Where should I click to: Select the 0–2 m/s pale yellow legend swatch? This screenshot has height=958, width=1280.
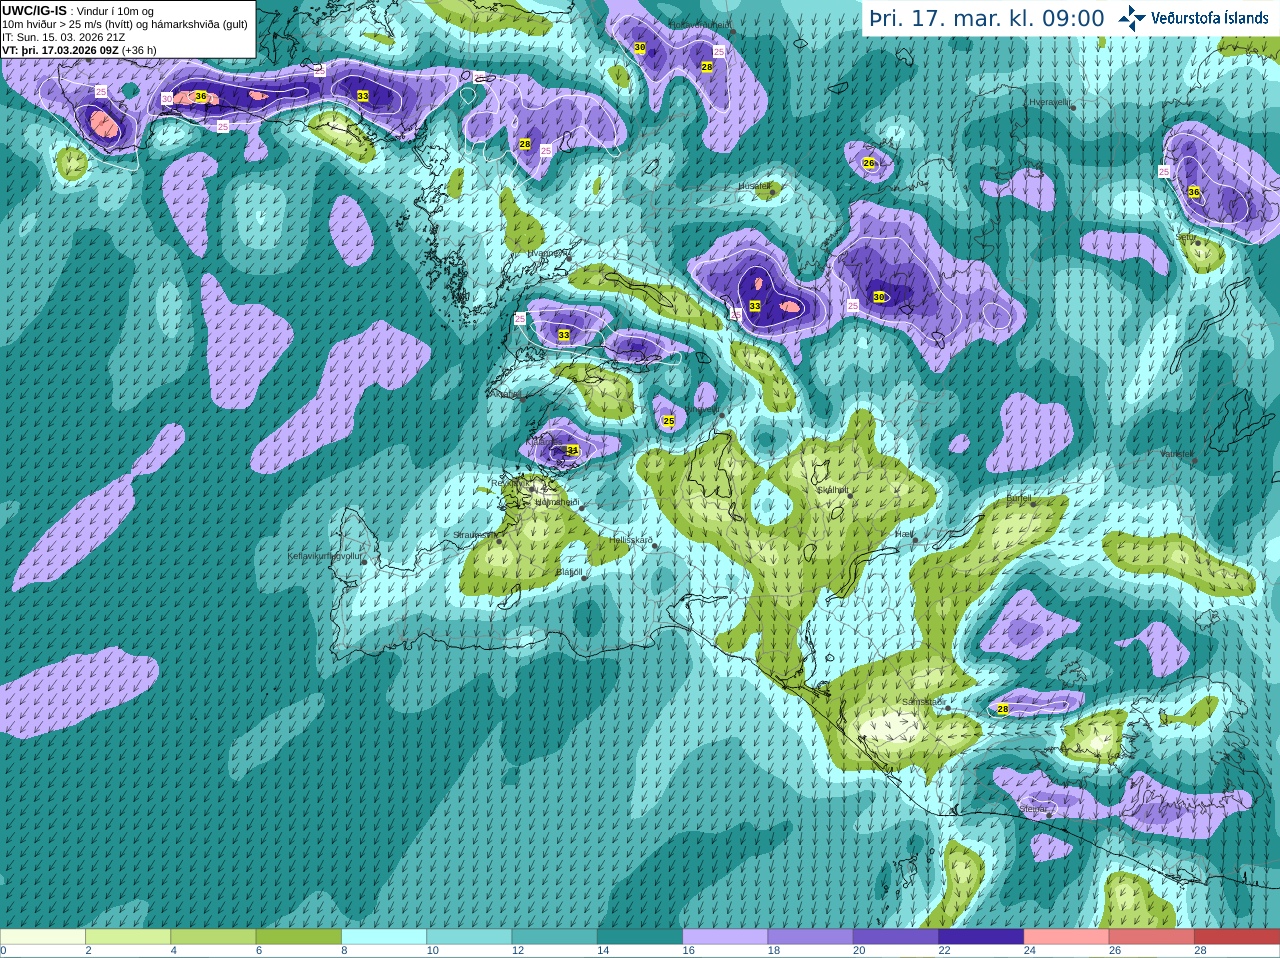pos(43,936)
